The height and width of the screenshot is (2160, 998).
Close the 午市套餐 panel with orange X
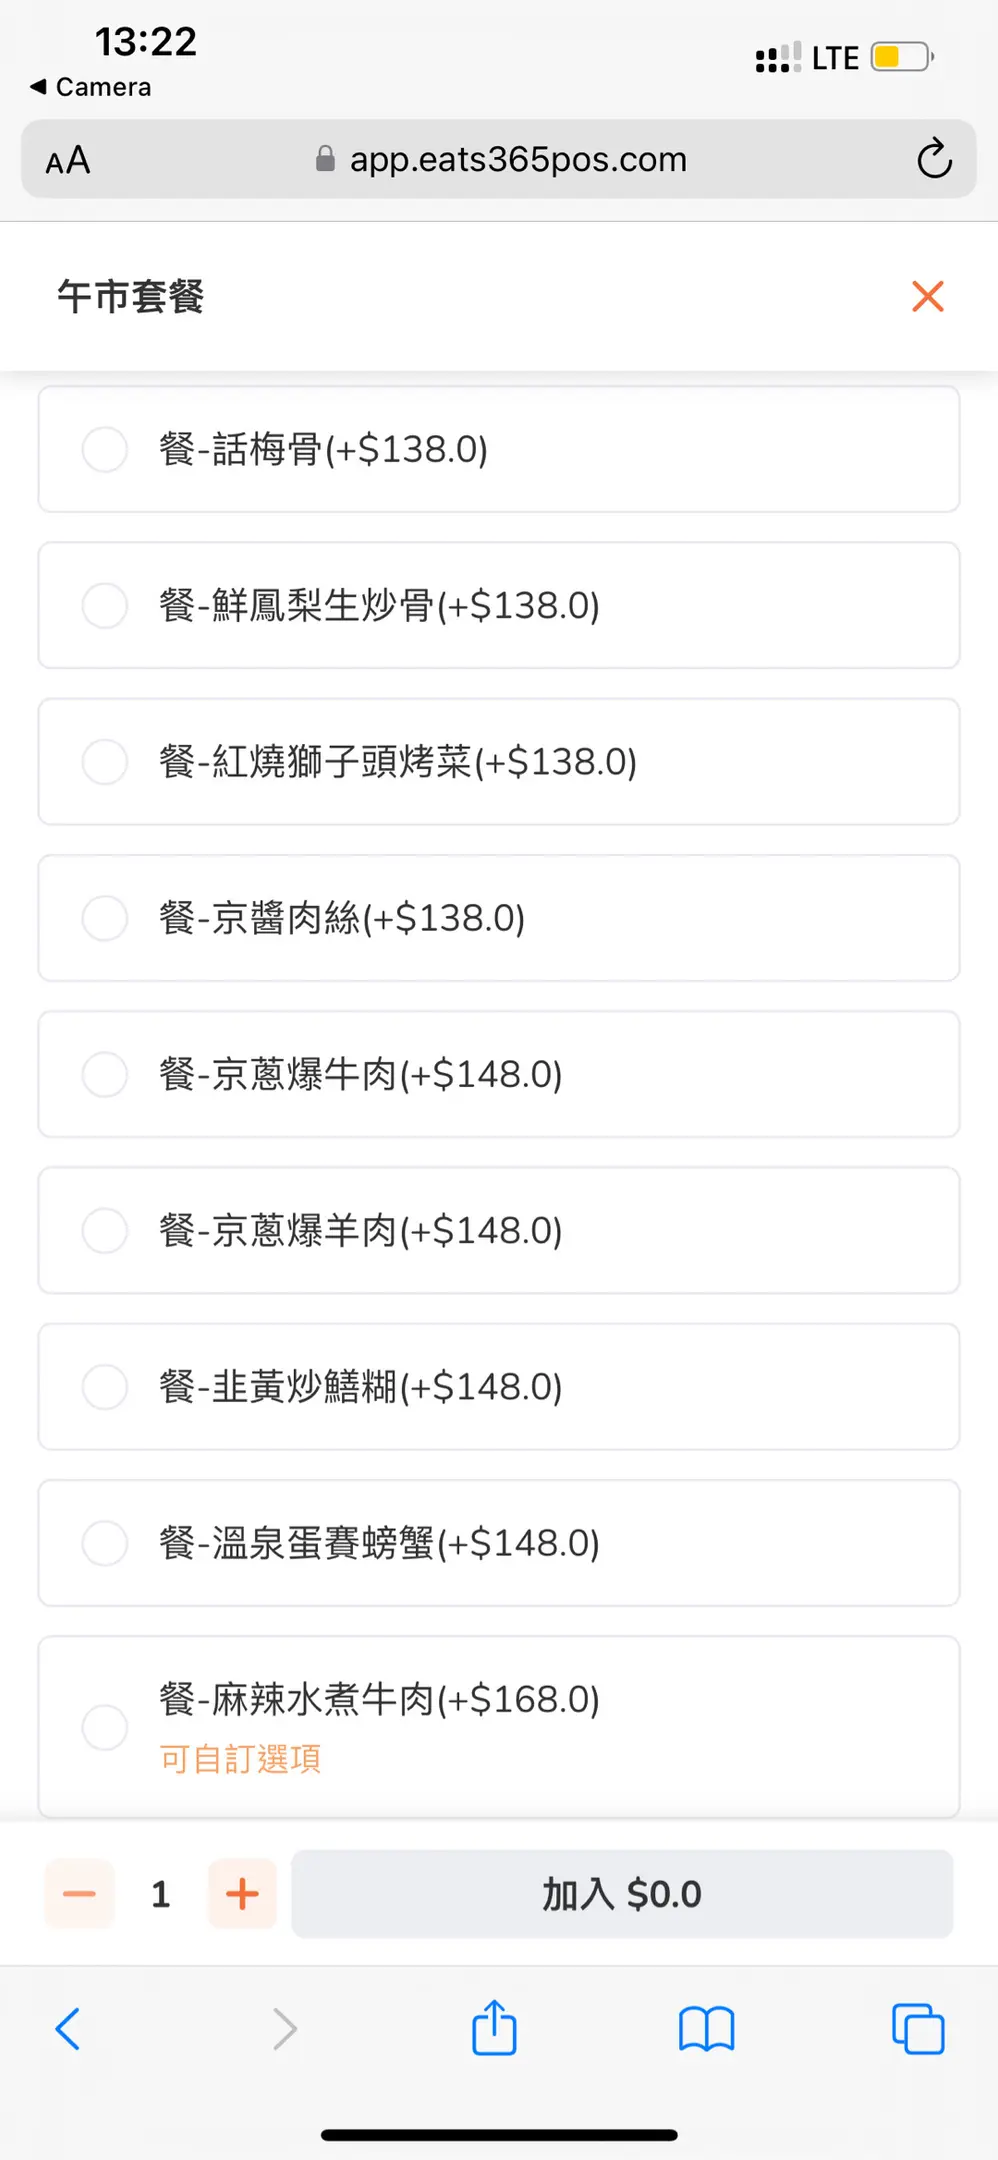(x=927, y=296)
